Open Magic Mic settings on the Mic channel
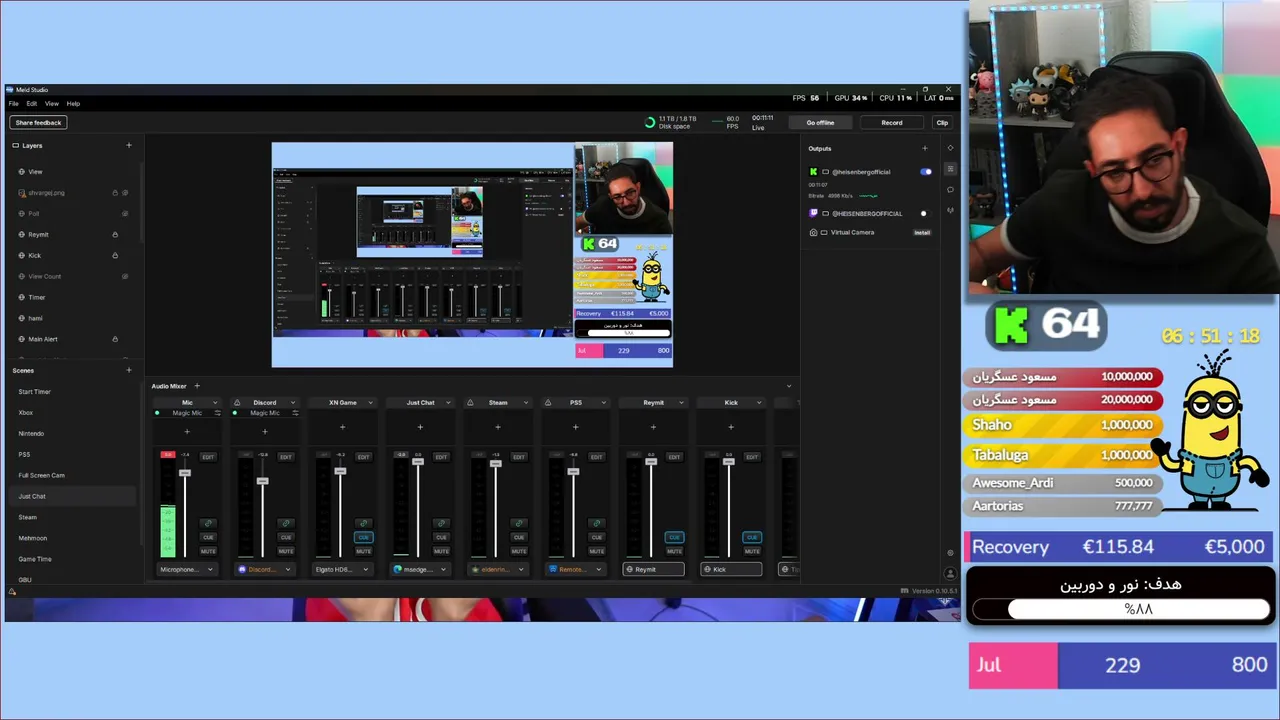1280x720 pixels. (x=217, y=413)
